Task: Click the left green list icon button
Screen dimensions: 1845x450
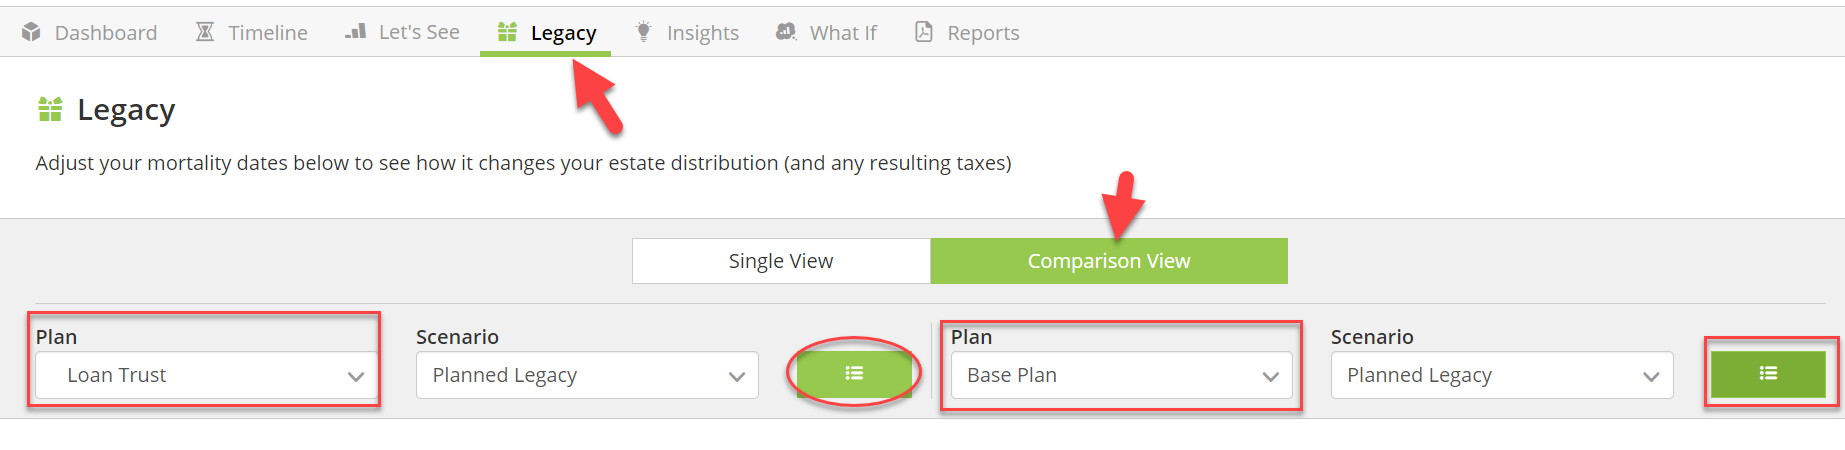Action: [x=854, y=374]
